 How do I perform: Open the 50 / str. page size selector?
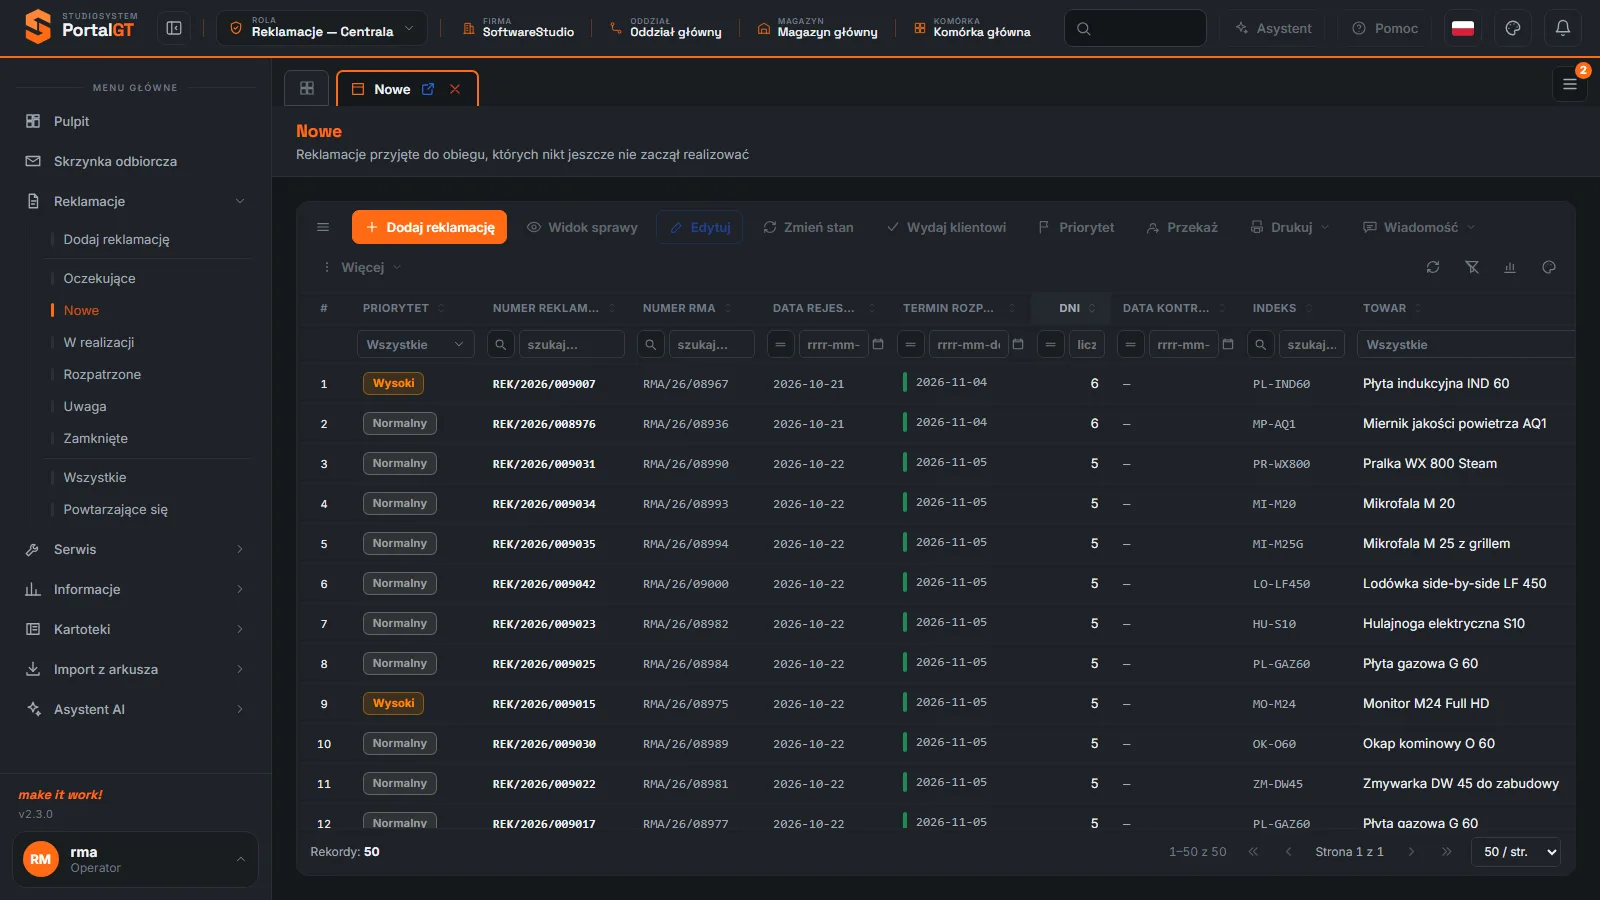click(1516, 852)
